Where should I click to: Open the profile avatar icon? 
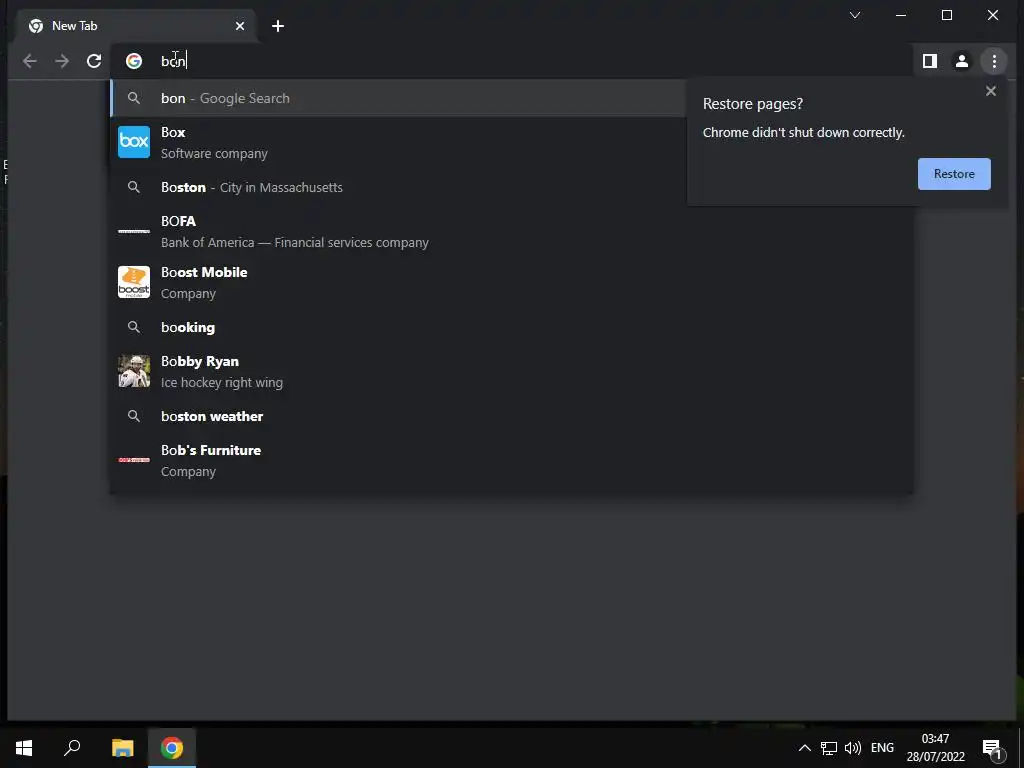[962, 61]
